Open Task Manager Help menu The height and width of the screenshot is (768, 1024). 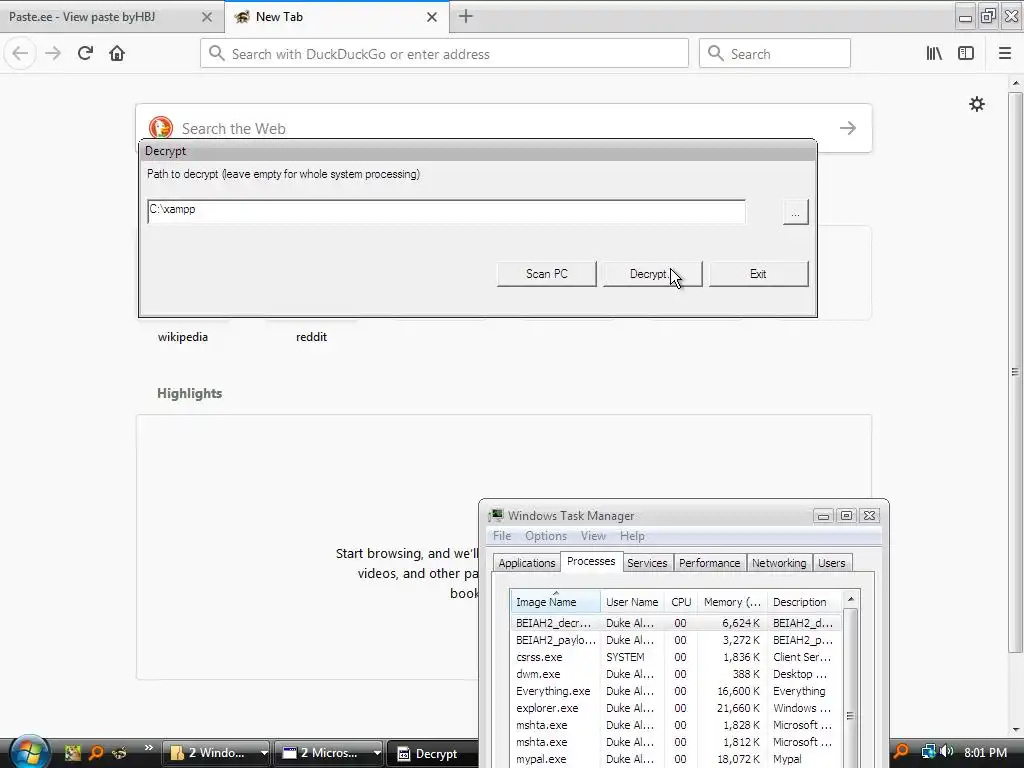[x=632, y=536]
